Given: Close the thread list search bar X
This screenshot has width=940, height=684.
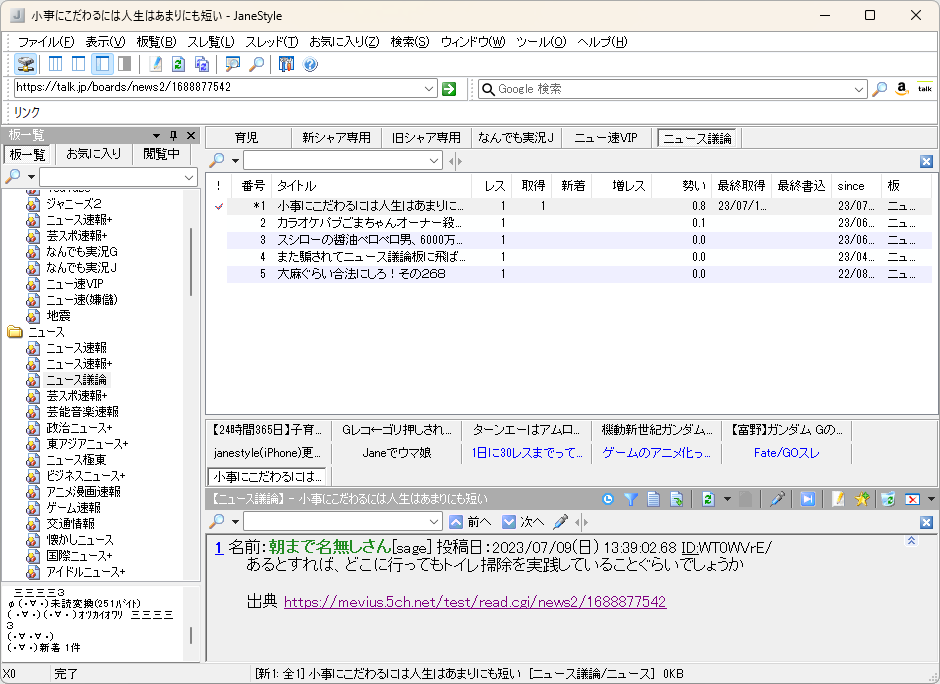Looking at the screenshot, I should click(926, 161).
